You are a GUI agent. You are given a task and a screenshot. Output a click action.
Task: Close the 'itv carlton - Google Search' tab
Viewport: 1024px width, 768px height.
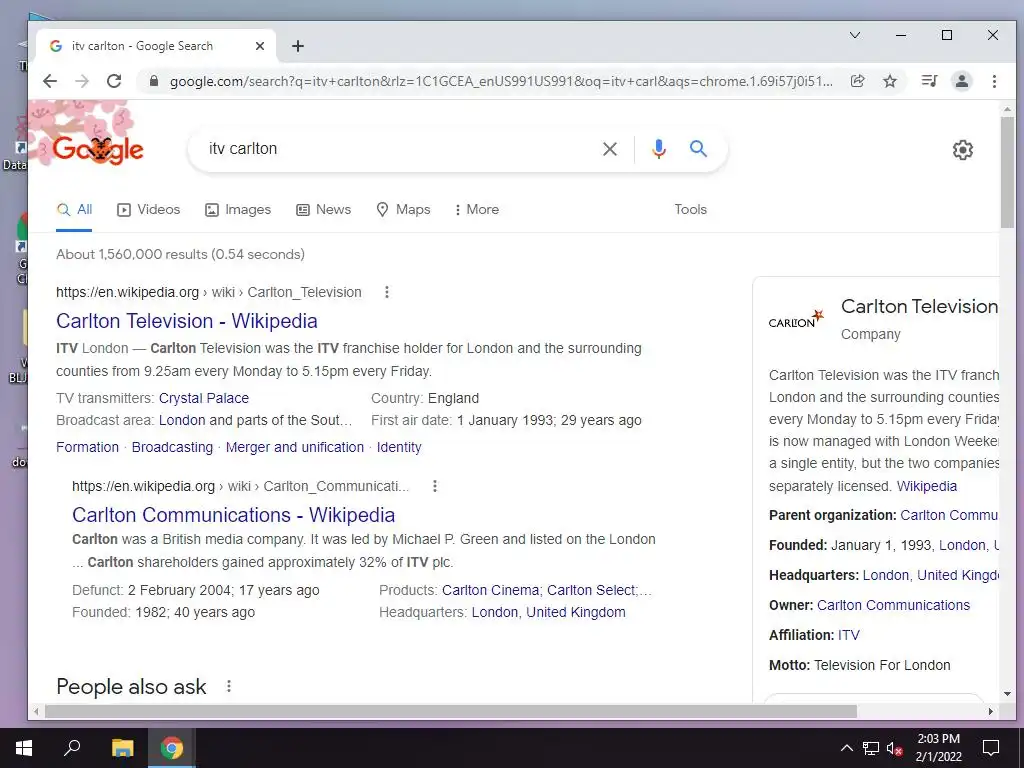(x=259, y=46)
